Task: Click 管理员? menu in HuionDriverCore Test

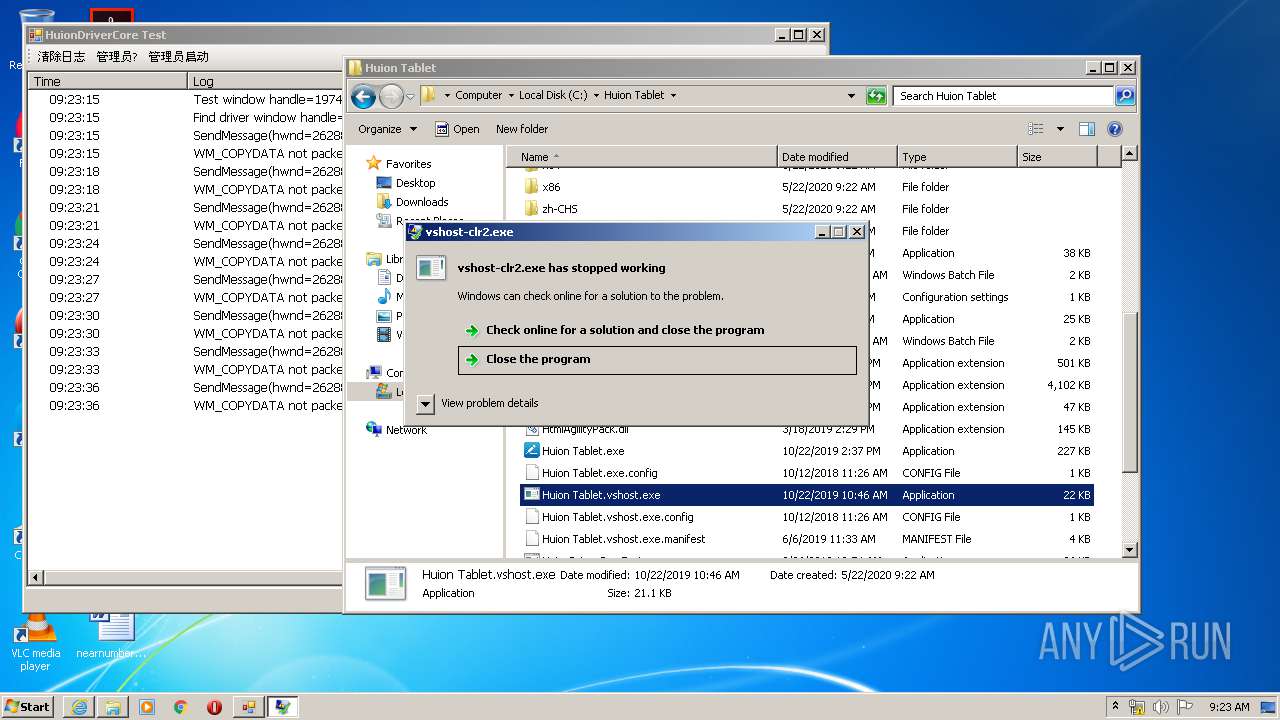Action: [117, 57]
